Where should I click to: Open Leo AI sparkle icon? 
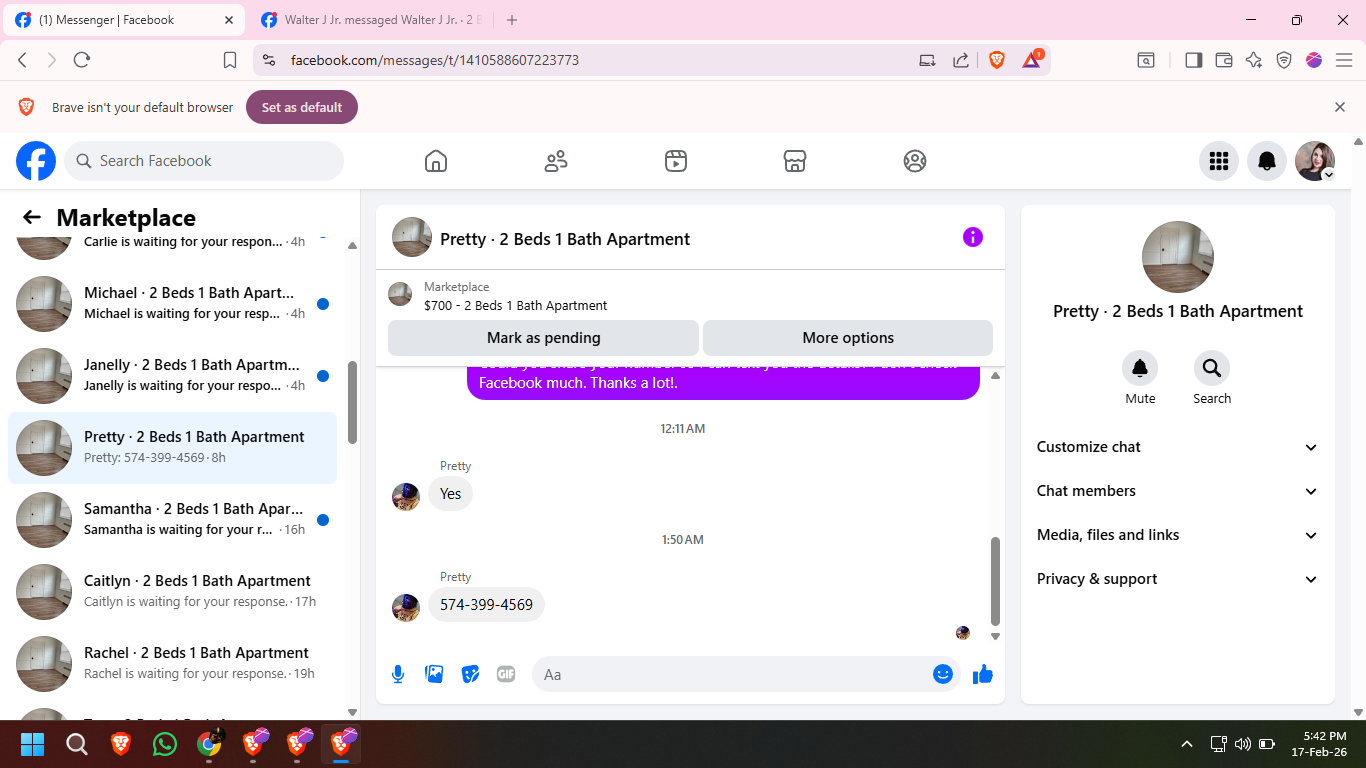[1254, 60]
